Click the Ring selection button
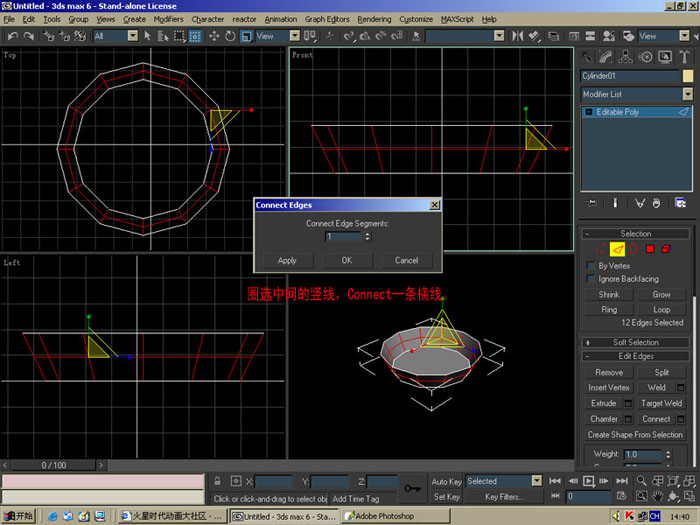This screenshot has width=700, height=525. pyautogui.click(x=609, y=310)
